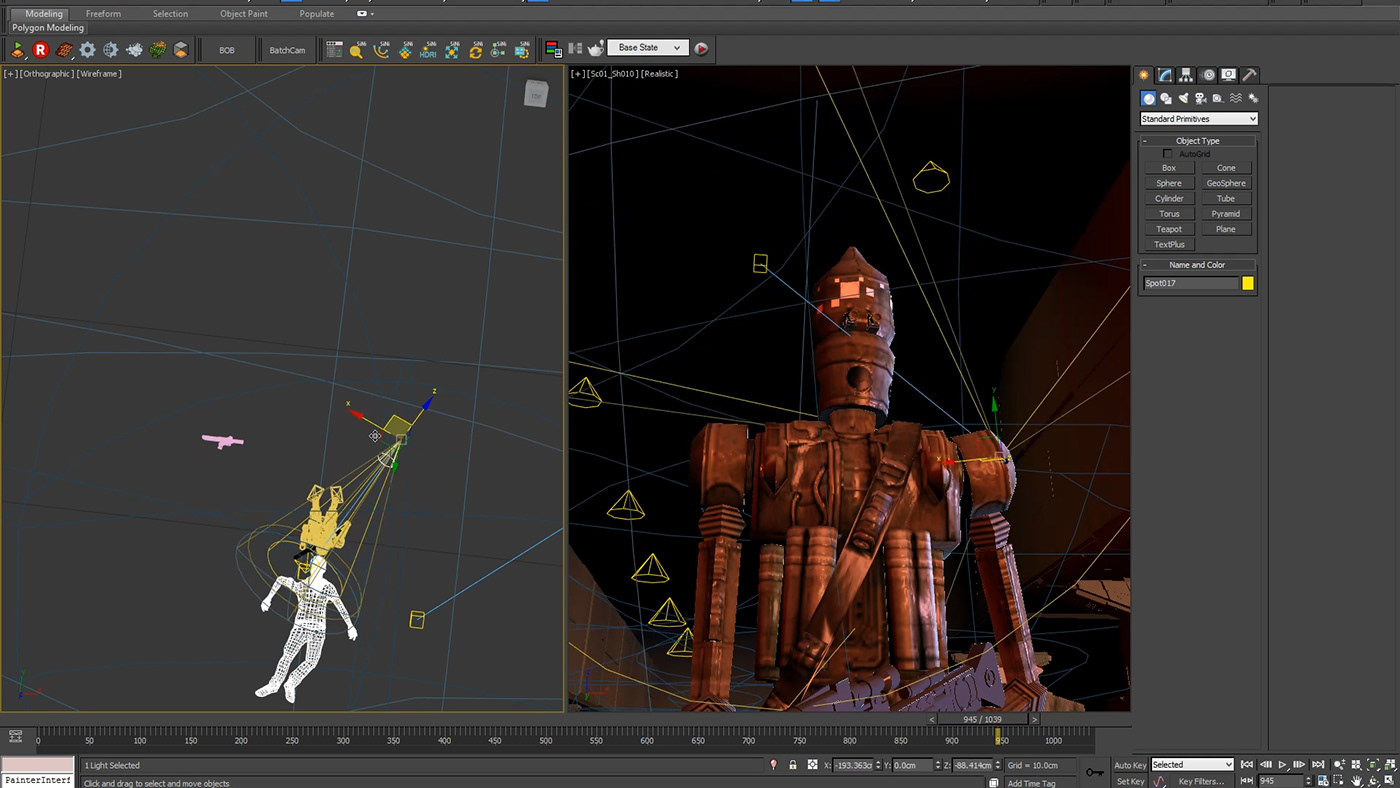Open the Hierarchy tab in command panel
This screenshot has height=788, width=1400.
[x=1186, y=75]
